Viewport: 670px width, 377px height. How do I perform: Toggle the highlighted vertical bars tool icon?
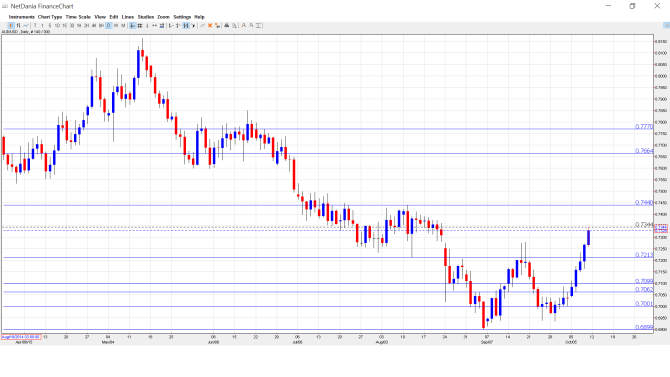[x=186, y=26]
